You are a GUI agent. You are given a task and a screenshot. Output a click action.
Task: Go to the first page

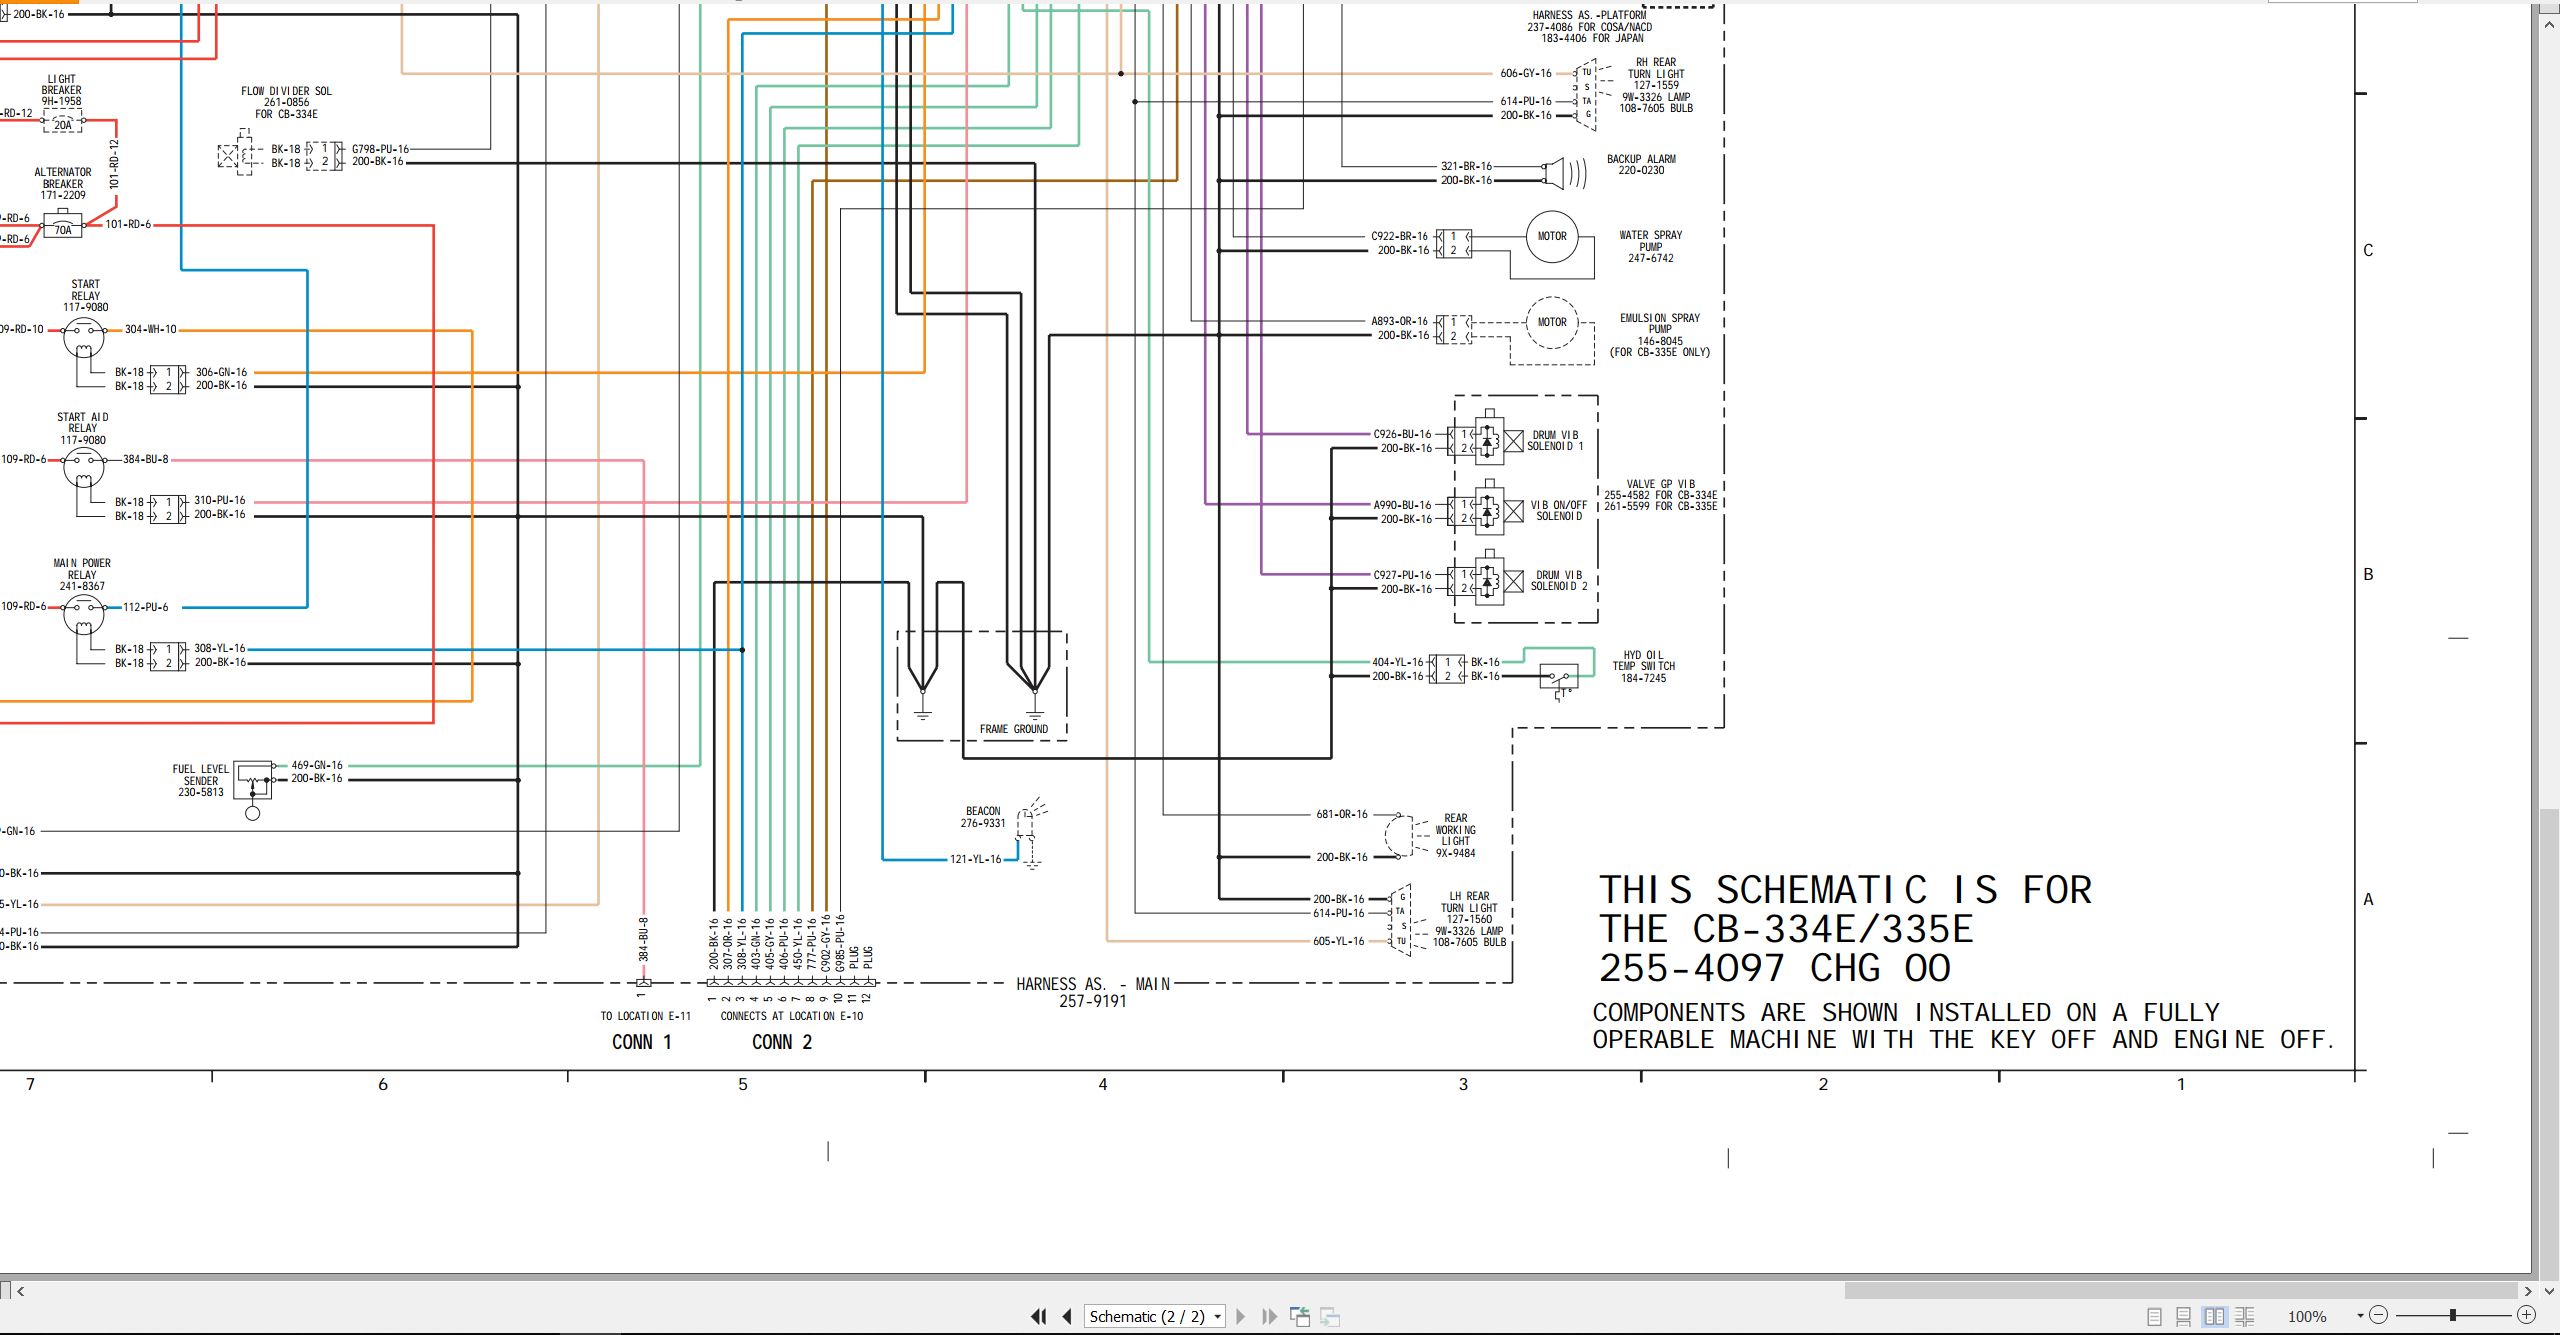1039,1316
